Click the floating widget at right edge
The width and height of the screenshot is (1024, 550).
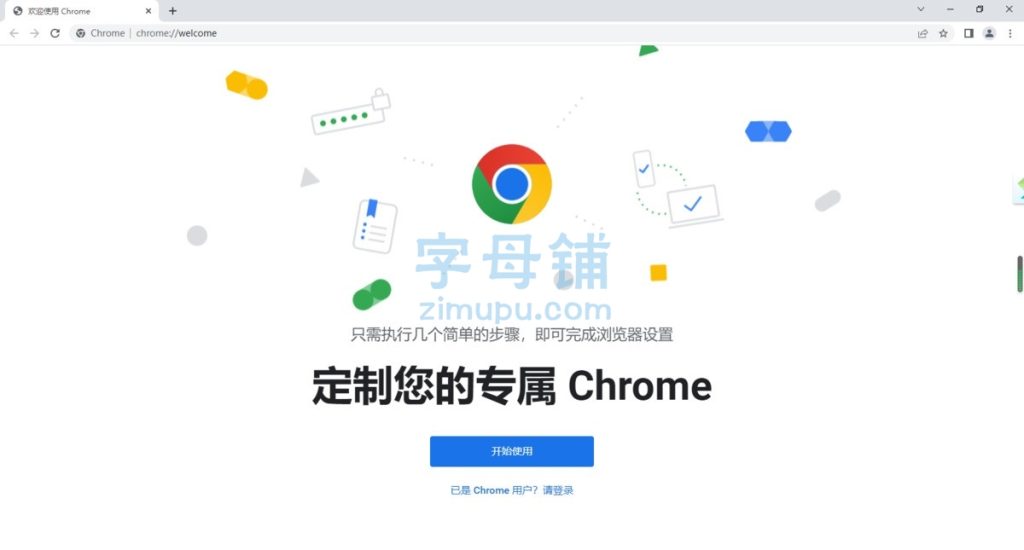pos(1019,189)
